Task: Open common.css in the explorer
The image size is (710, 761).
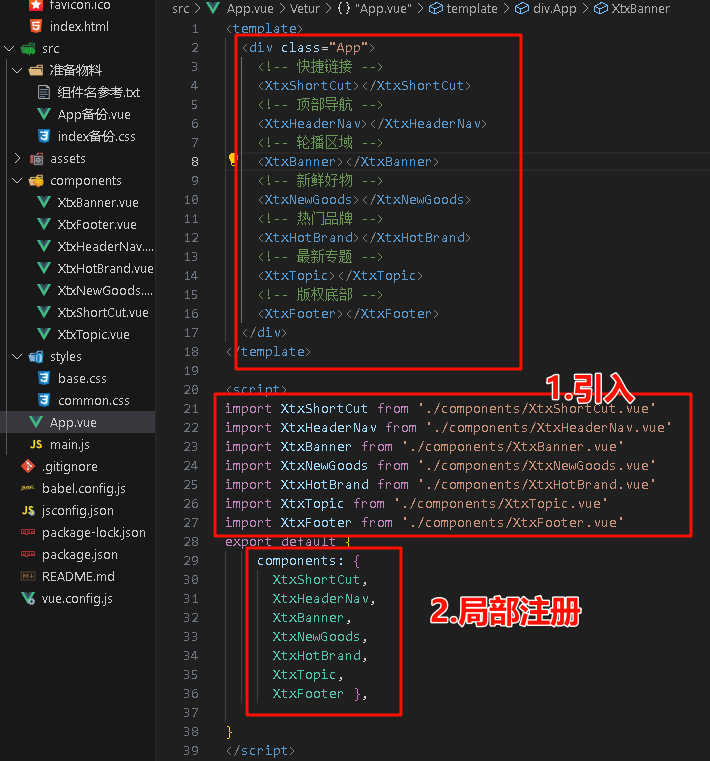Action: pos(94,400)
